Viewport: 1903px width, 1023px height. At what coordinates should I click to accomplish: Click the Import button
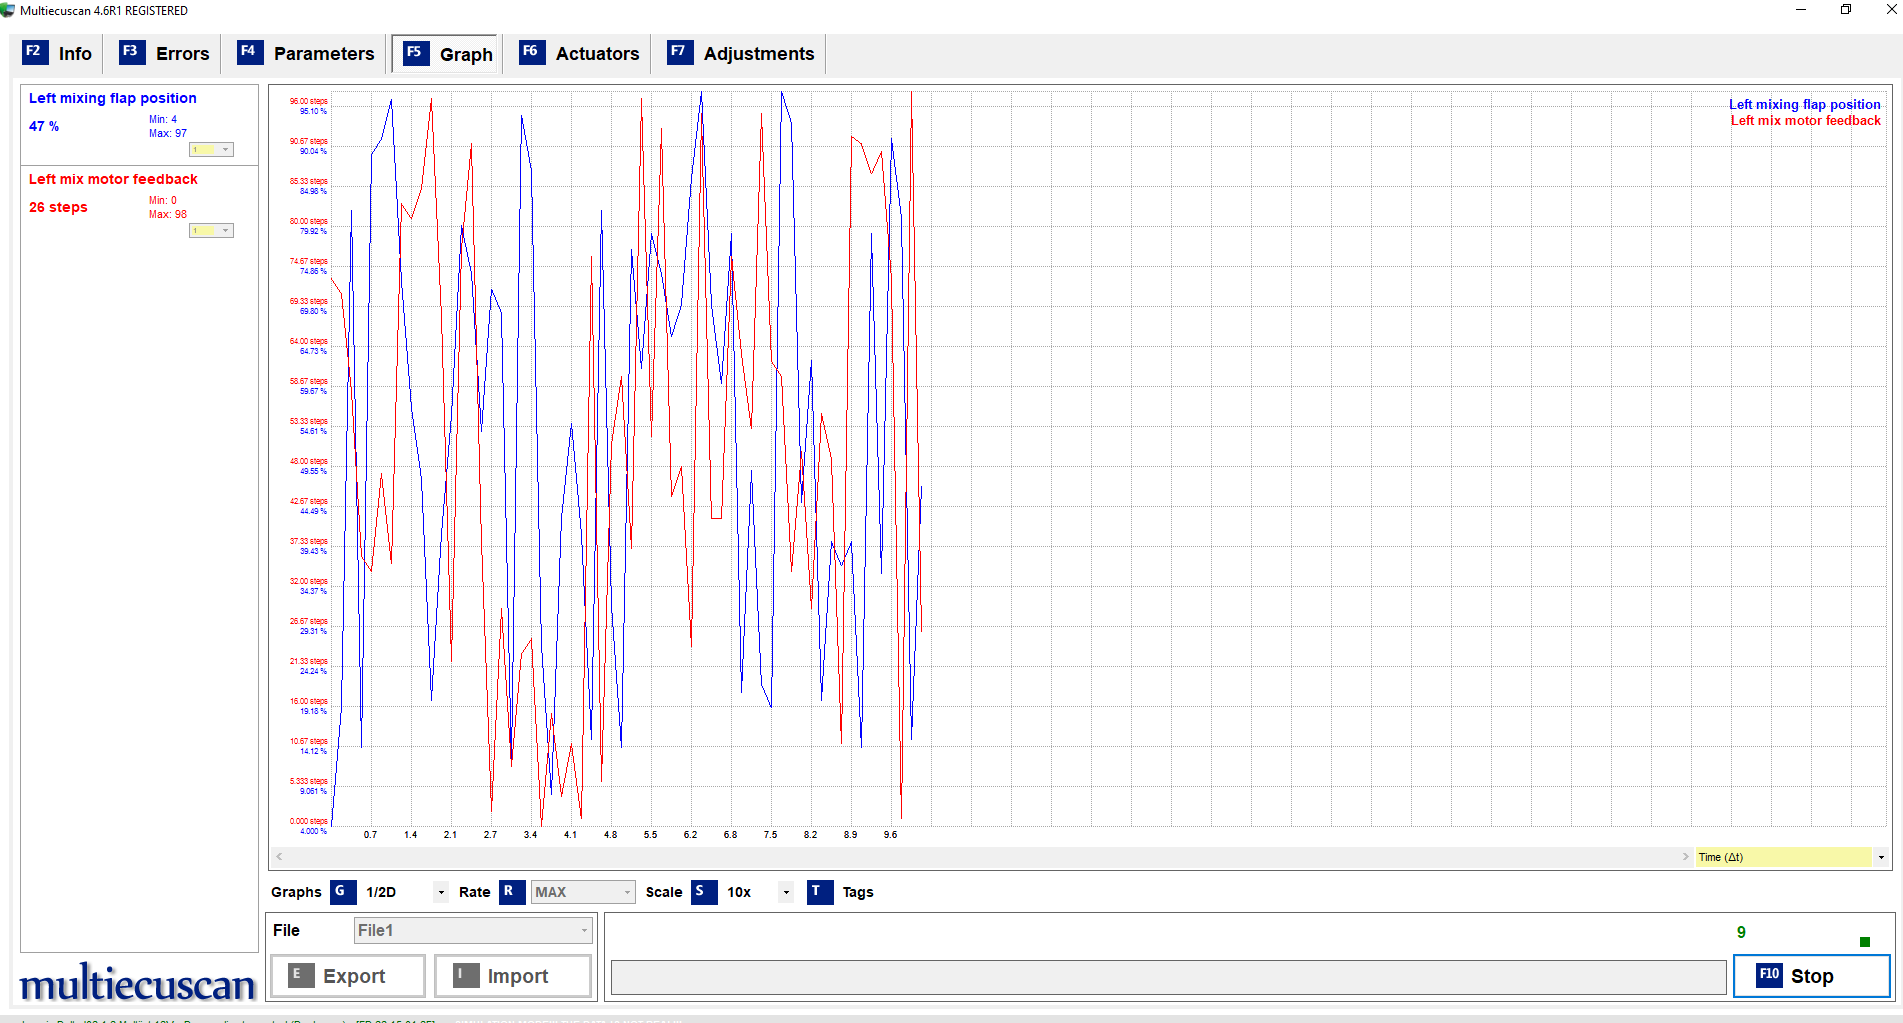pyautogui.click(x=512, y=975)
